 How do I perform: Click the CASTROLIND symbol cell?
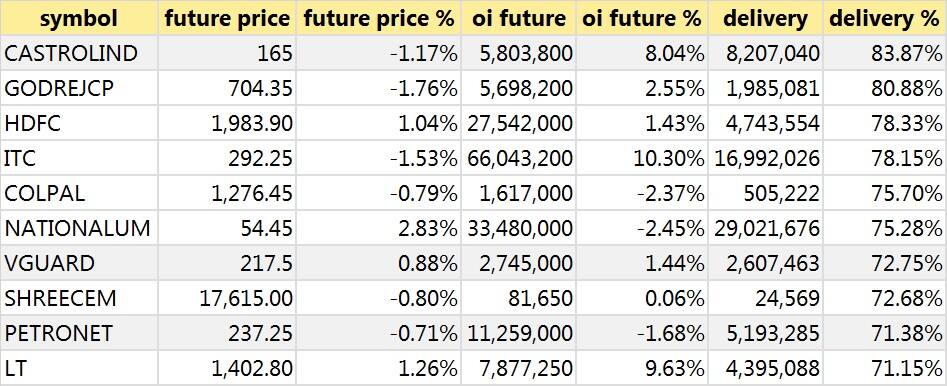79,53
